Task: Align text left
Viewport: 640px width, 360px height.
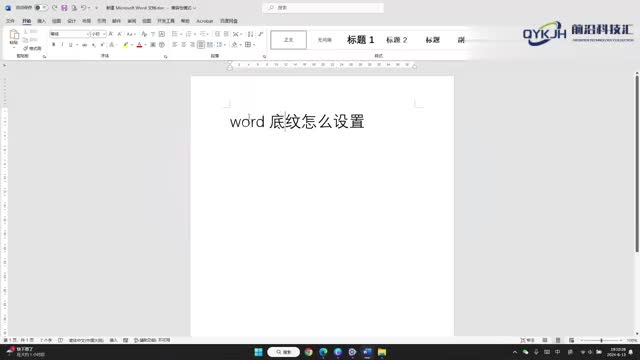Action: point(175,44)
